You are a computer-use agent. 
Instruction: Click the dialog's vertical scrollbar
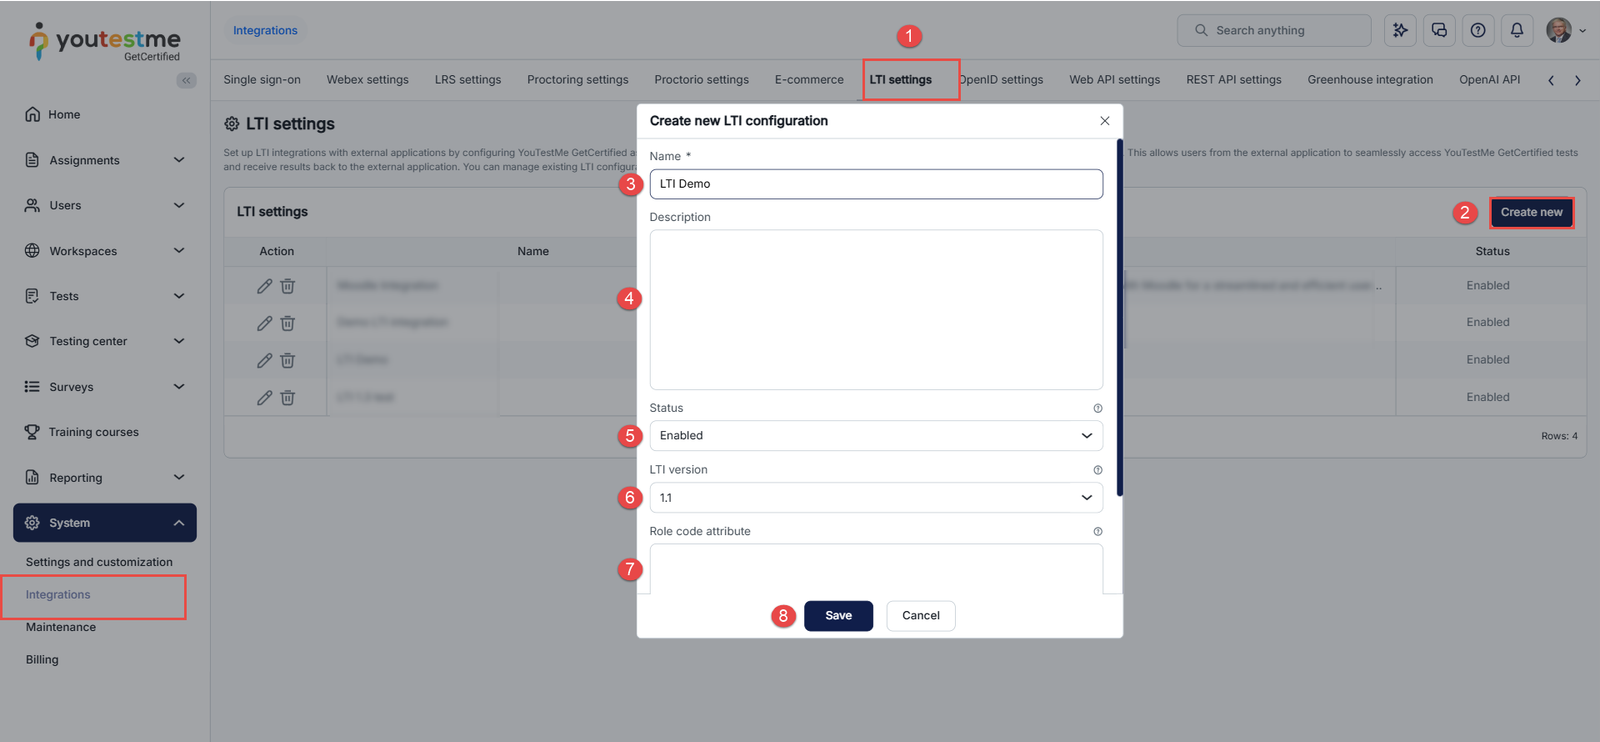tap(1119, 317)
